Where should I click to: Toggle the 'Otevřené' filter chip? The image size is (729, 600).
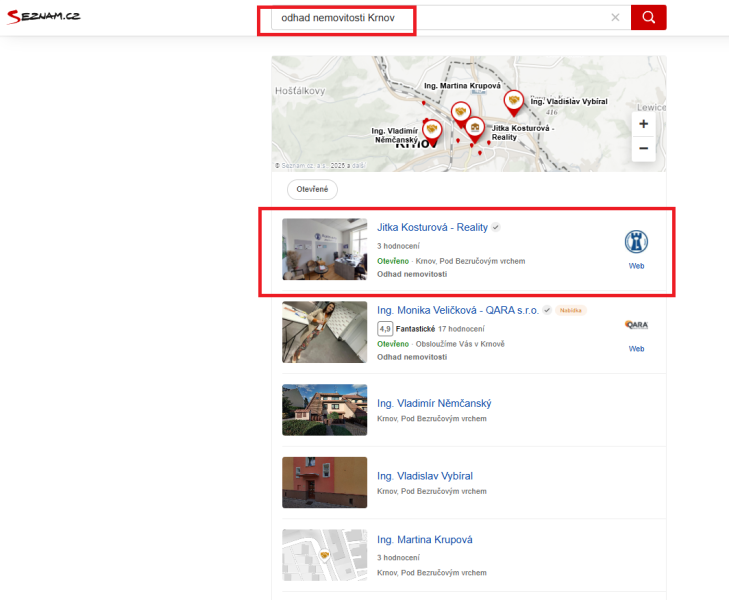[312, 189]
